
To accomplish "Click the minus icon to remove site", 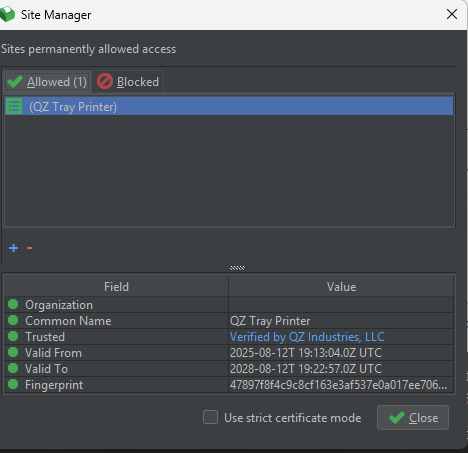I will [x=30, y=248].
